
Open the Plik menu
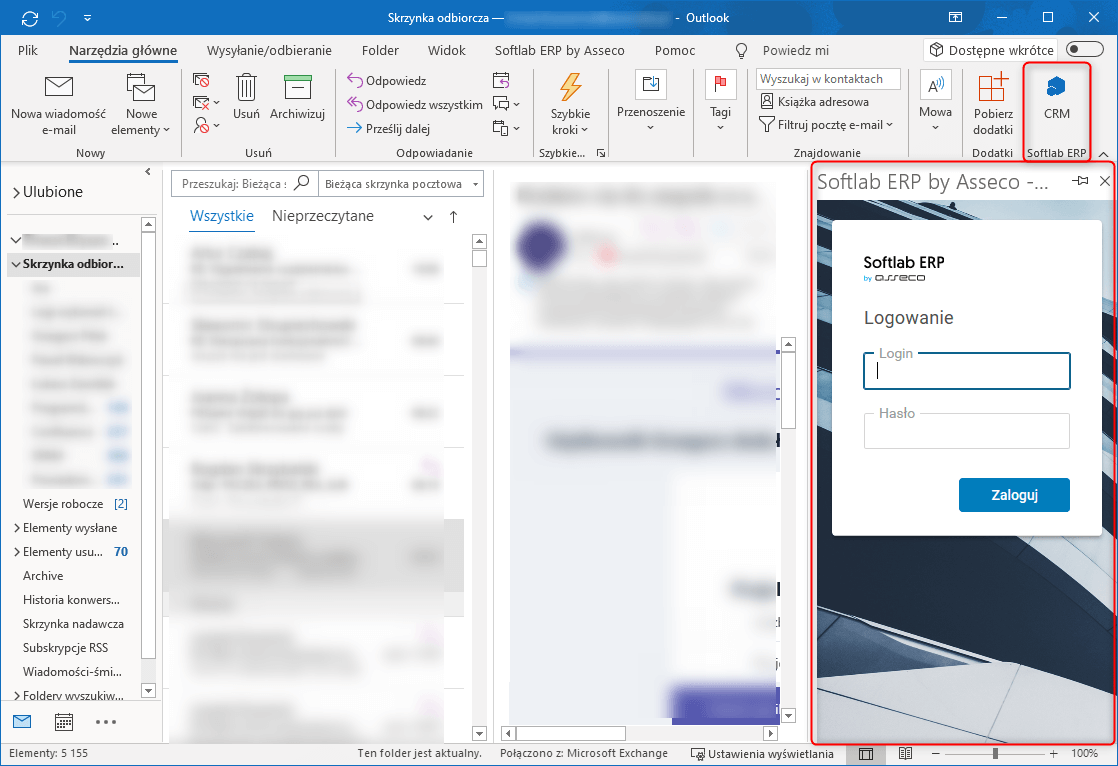[28, 51]
